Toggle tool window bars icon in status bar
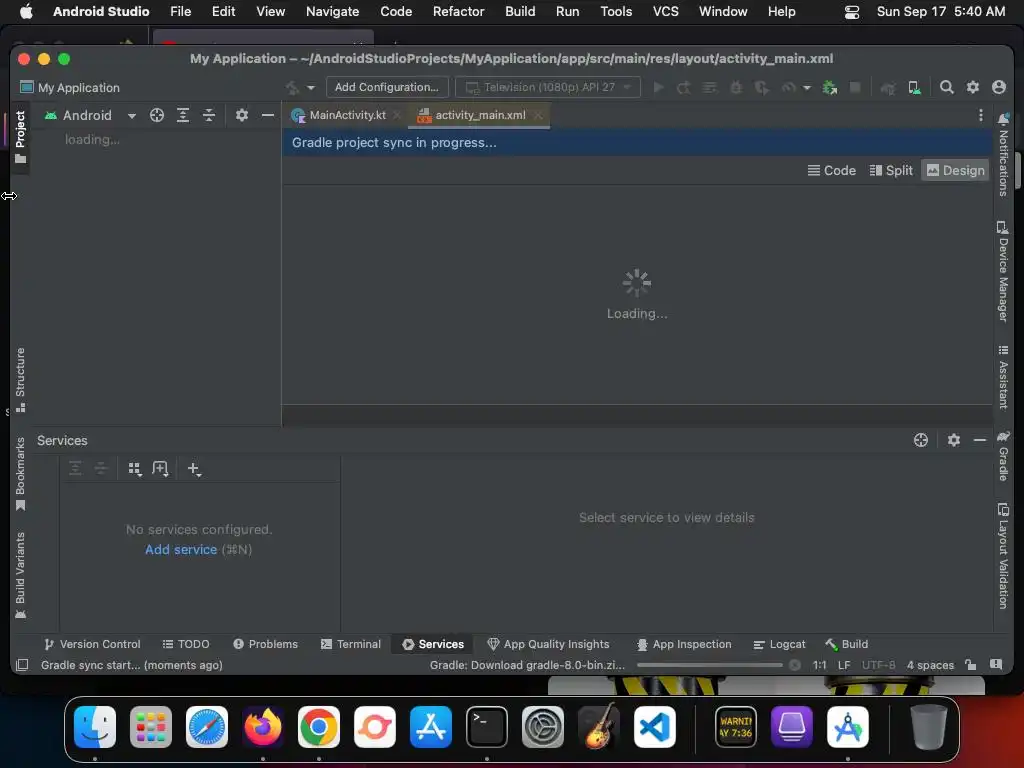 pos(22,665)
